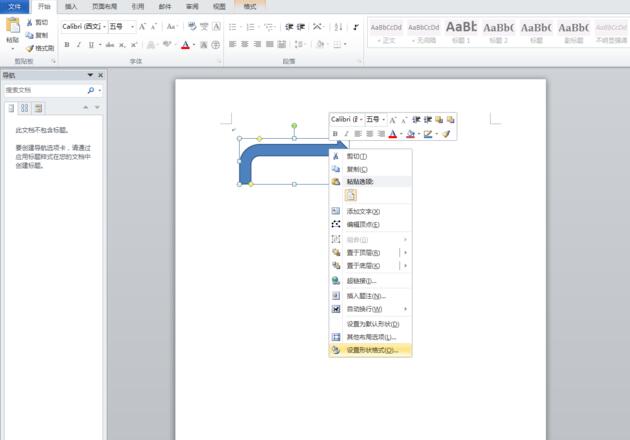Apply the 正文 Normal style from gallery

386,32
